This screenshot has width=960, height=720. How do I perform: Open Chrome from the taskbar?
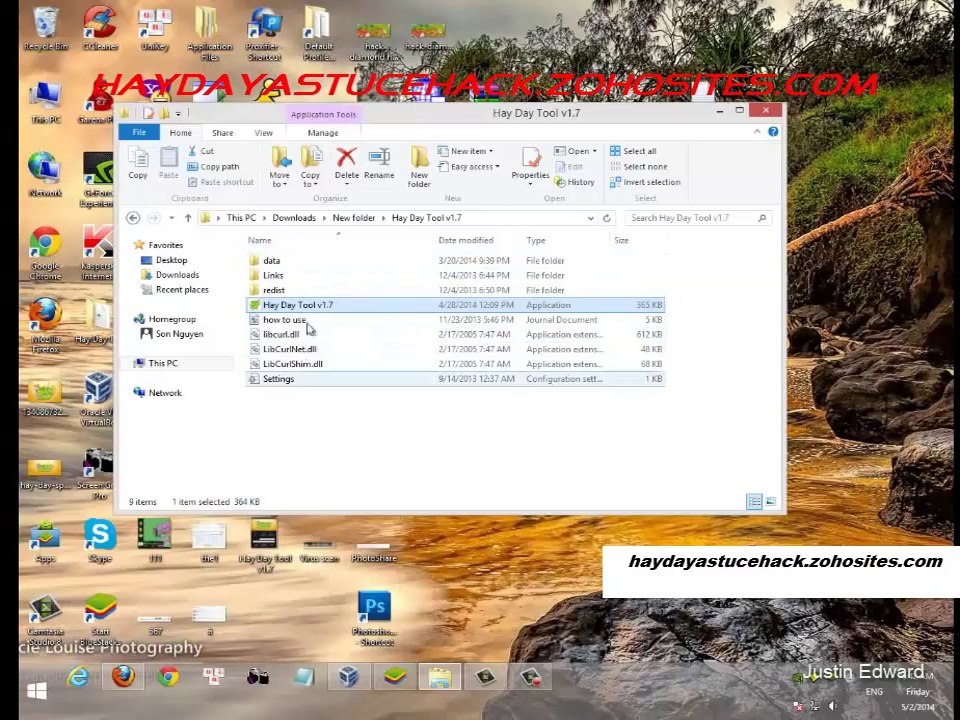(168, 677)
